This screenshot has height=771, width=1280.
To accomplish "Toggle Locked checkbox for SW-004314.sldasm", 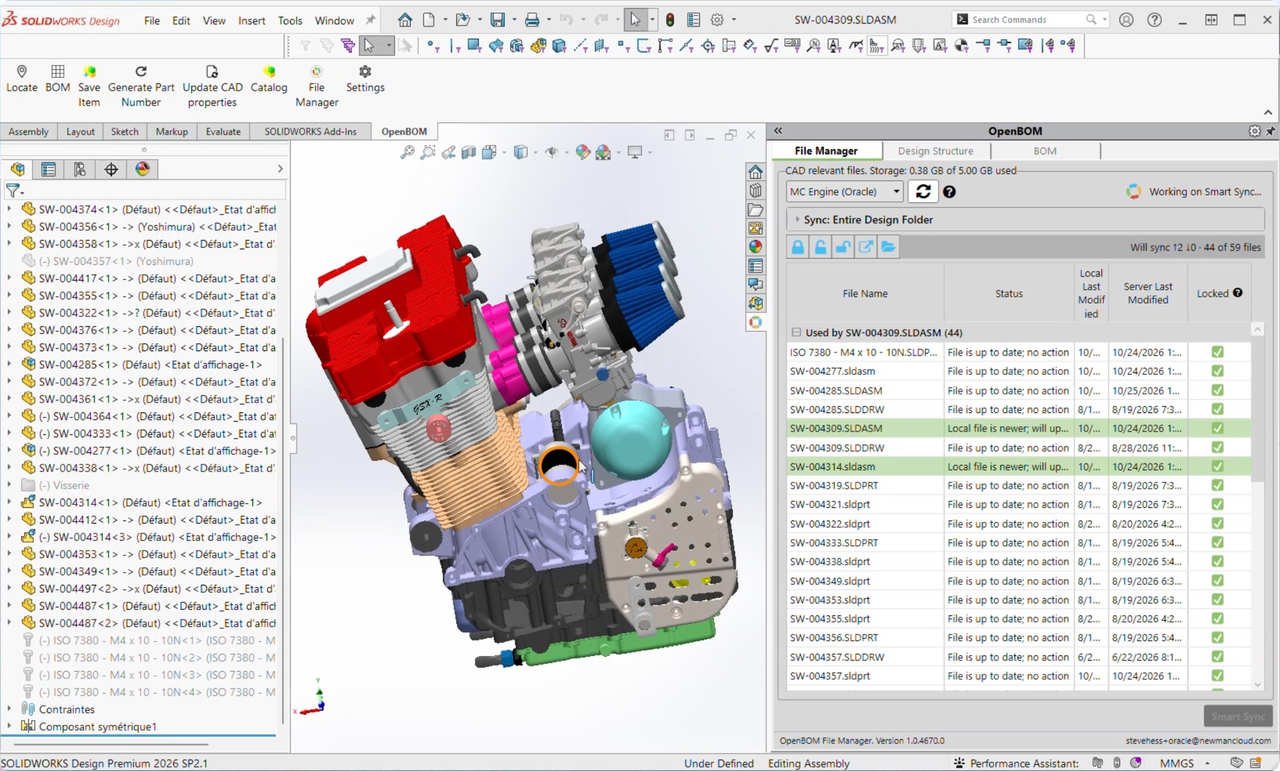I will pyautogui.click(x=1217, y=466).
